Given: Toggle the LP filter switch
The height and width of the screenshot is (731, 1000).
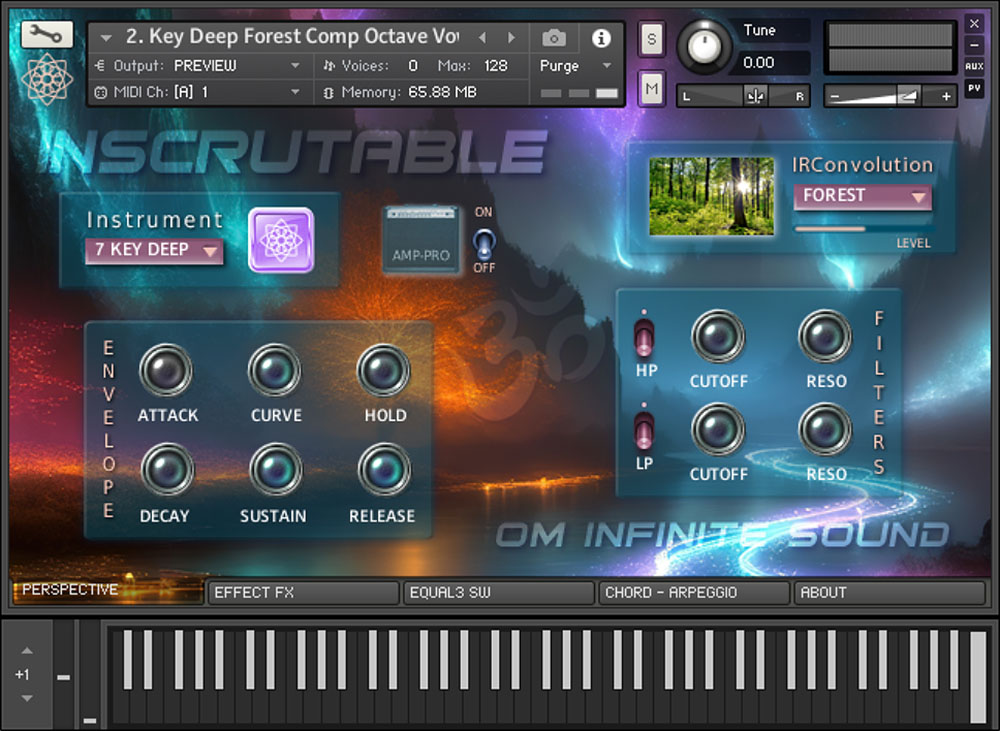Looking at the screenshot, I should tap(644, 430).
